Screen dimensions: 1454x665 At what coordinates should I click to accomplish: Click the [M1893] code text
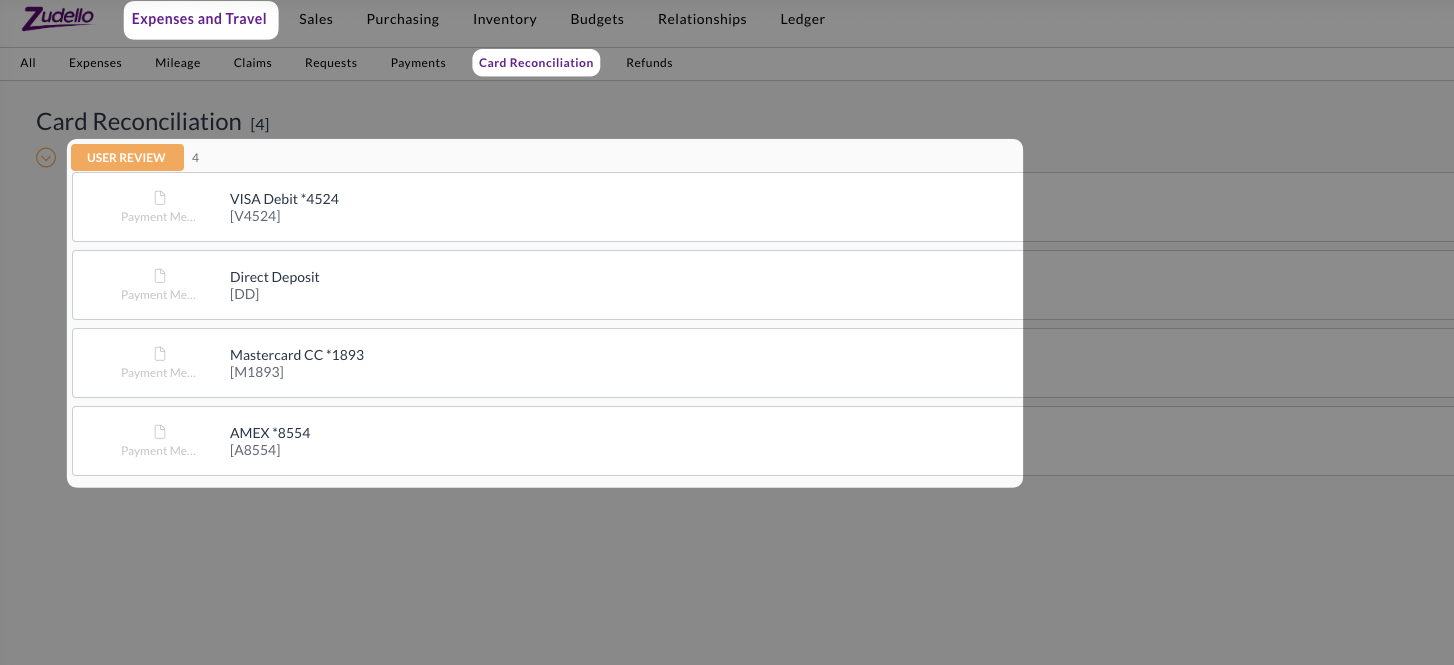click(257, 372)
